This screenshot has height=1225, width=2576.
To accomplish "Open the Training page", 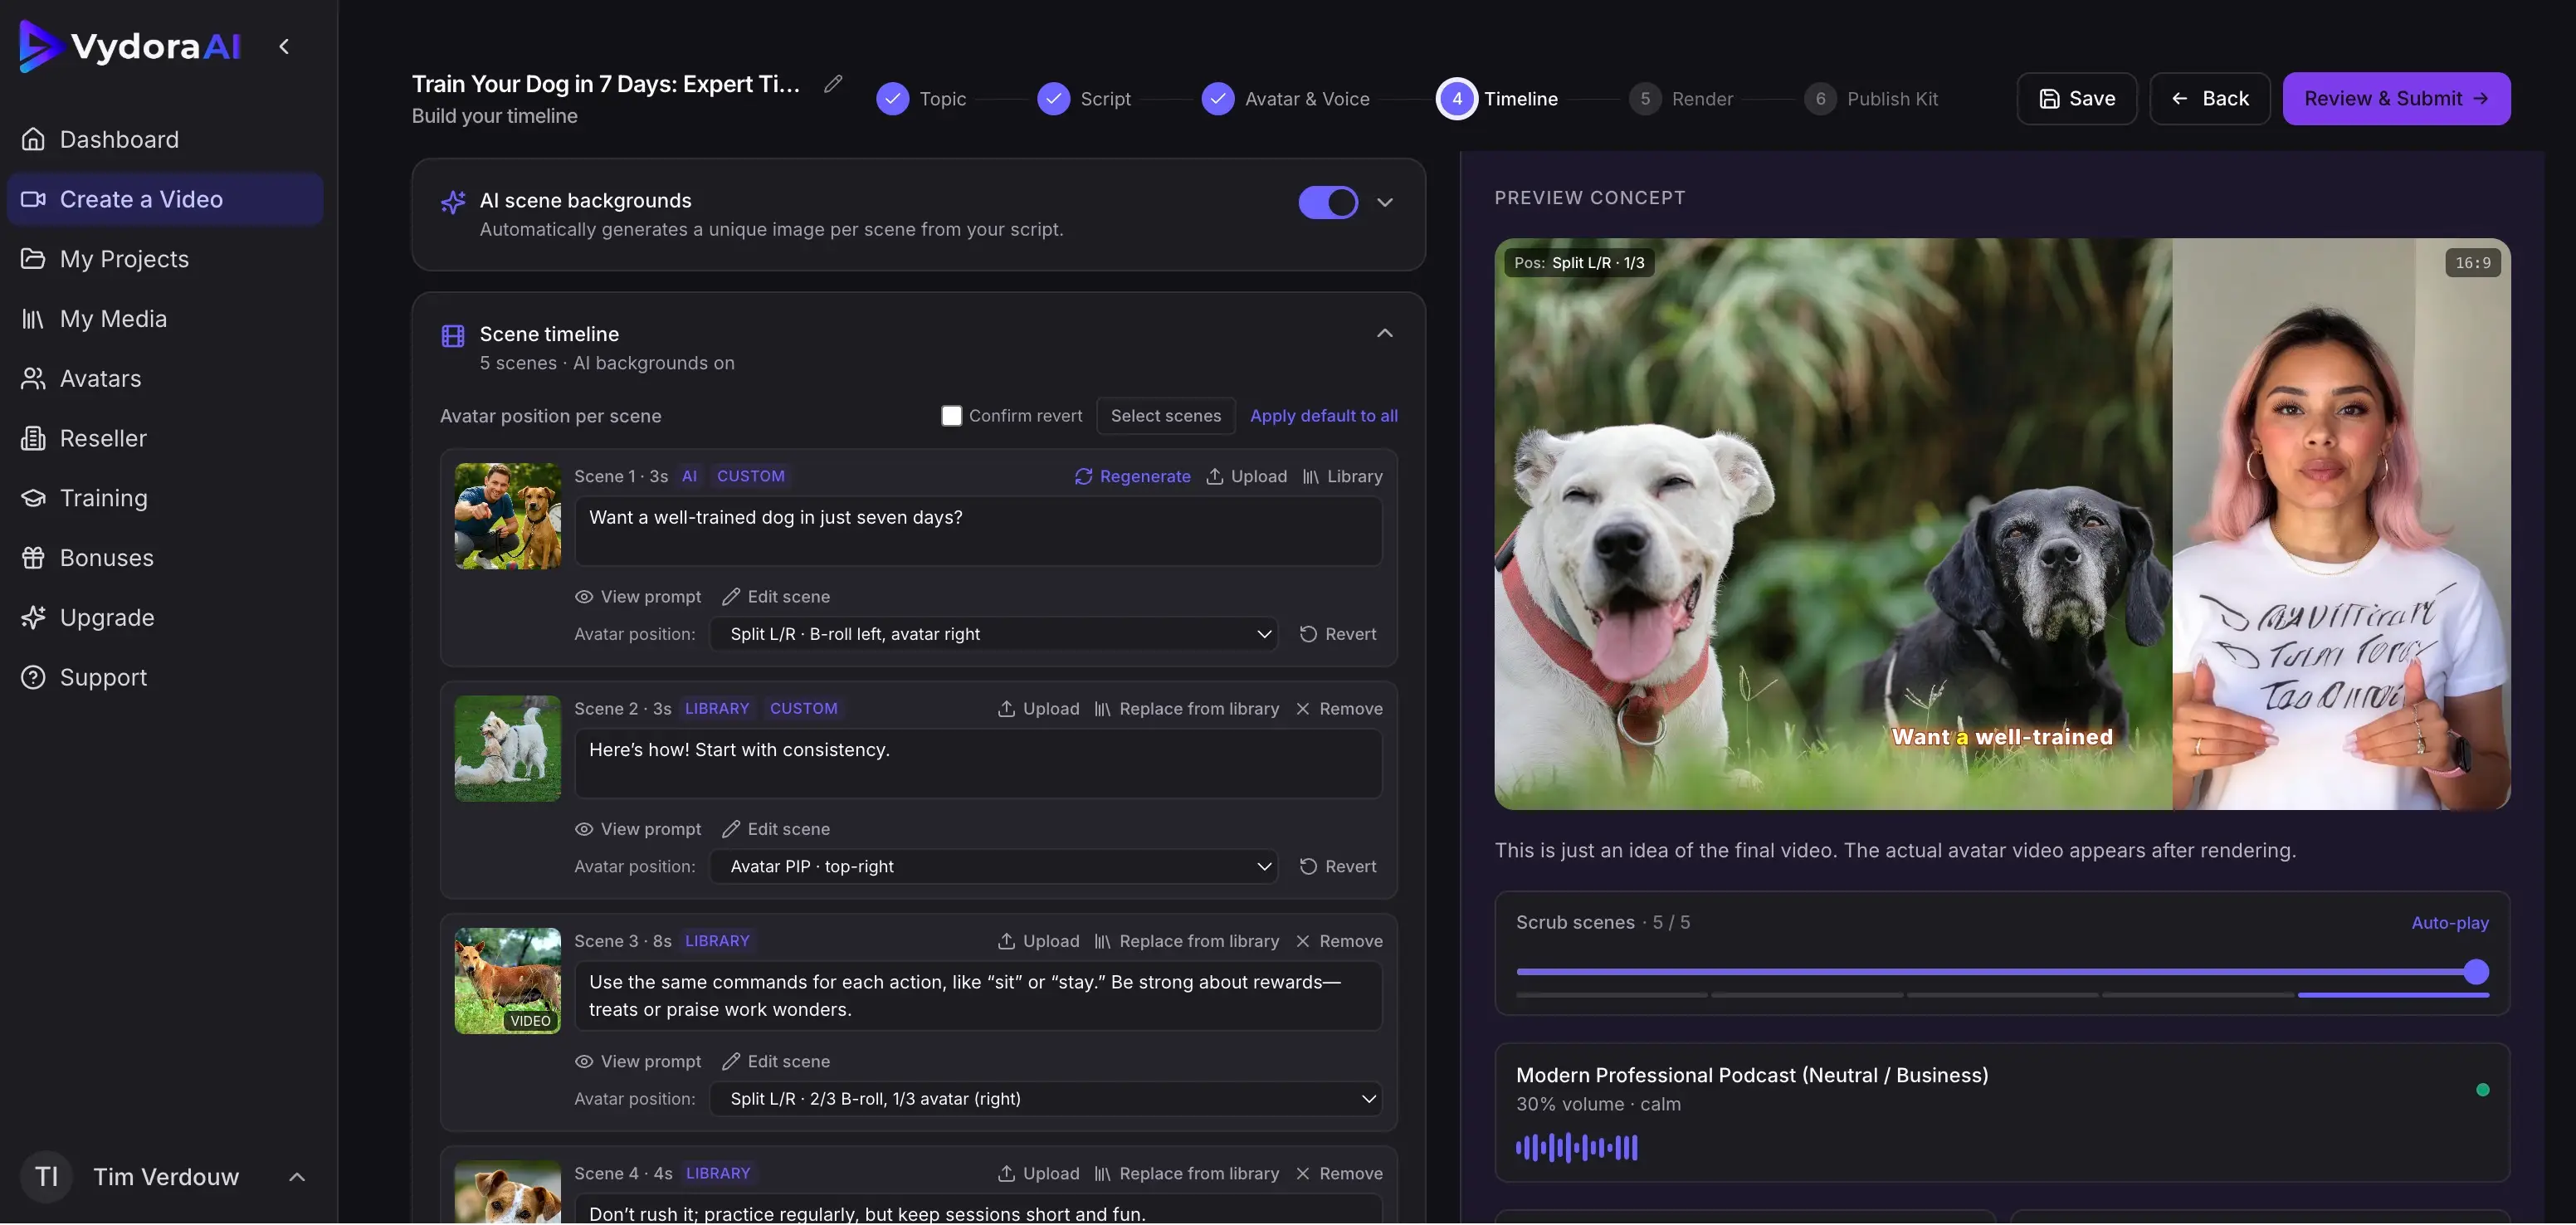I will (x=165, y=498).
